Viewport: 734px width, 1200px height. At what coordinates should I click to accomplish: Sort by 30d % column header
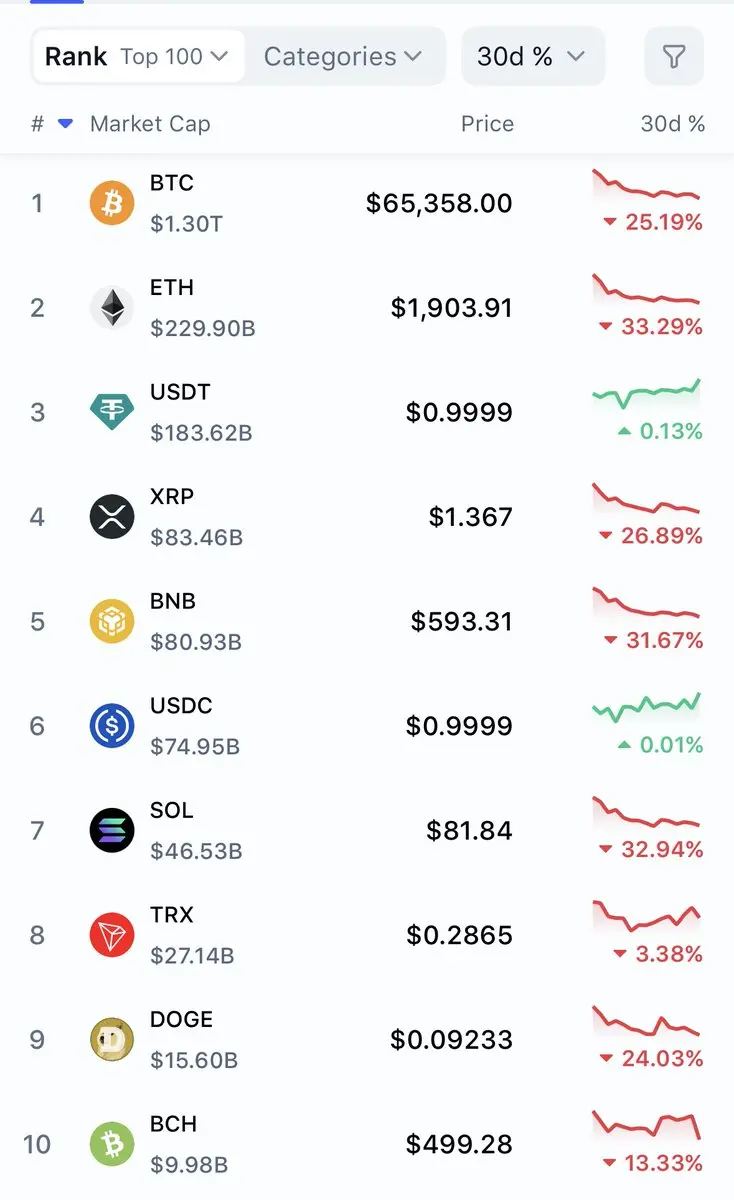click(672, 124)
